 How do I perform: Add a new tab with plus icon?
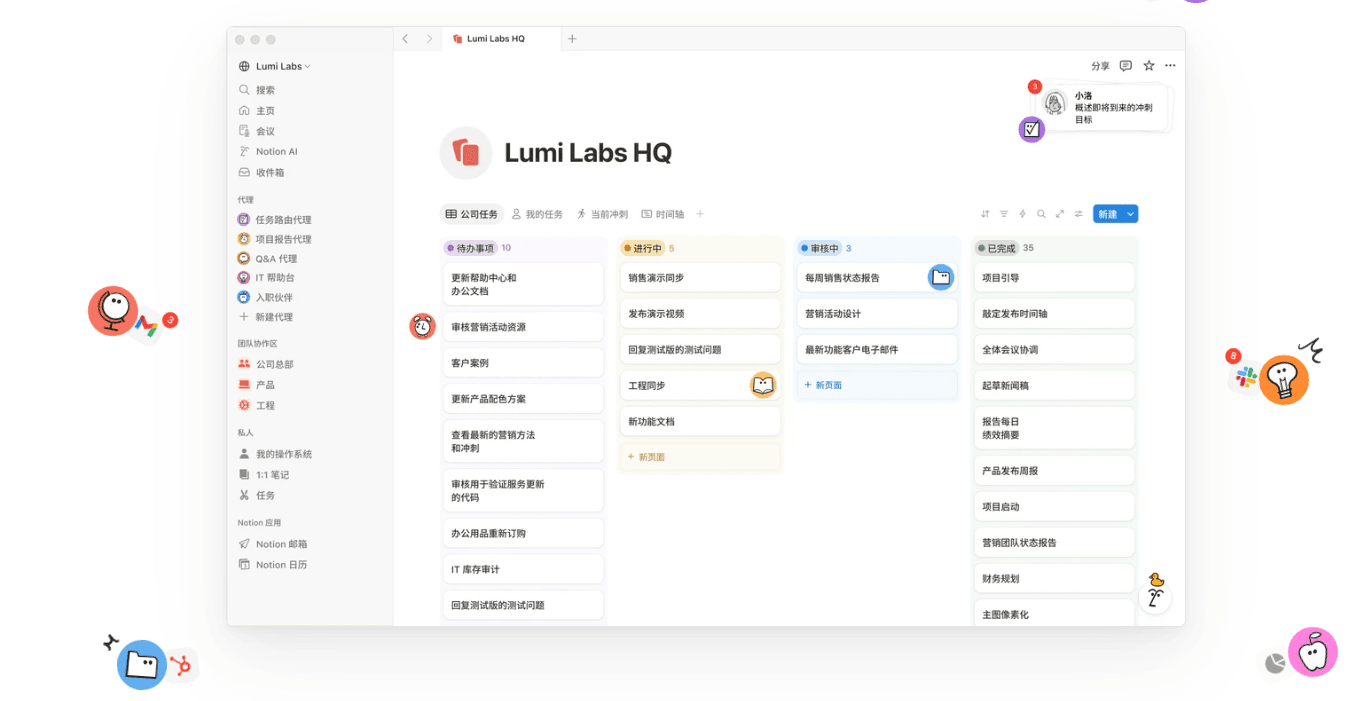[572, 39]
